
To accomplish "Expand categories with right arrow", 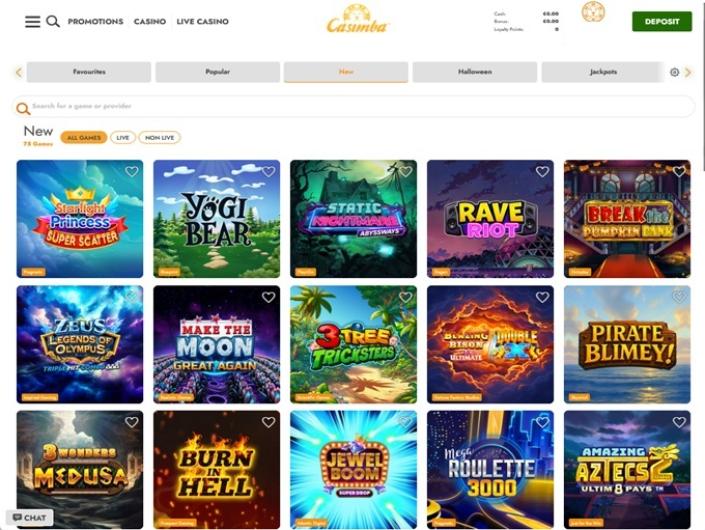I will coord(688,72).
